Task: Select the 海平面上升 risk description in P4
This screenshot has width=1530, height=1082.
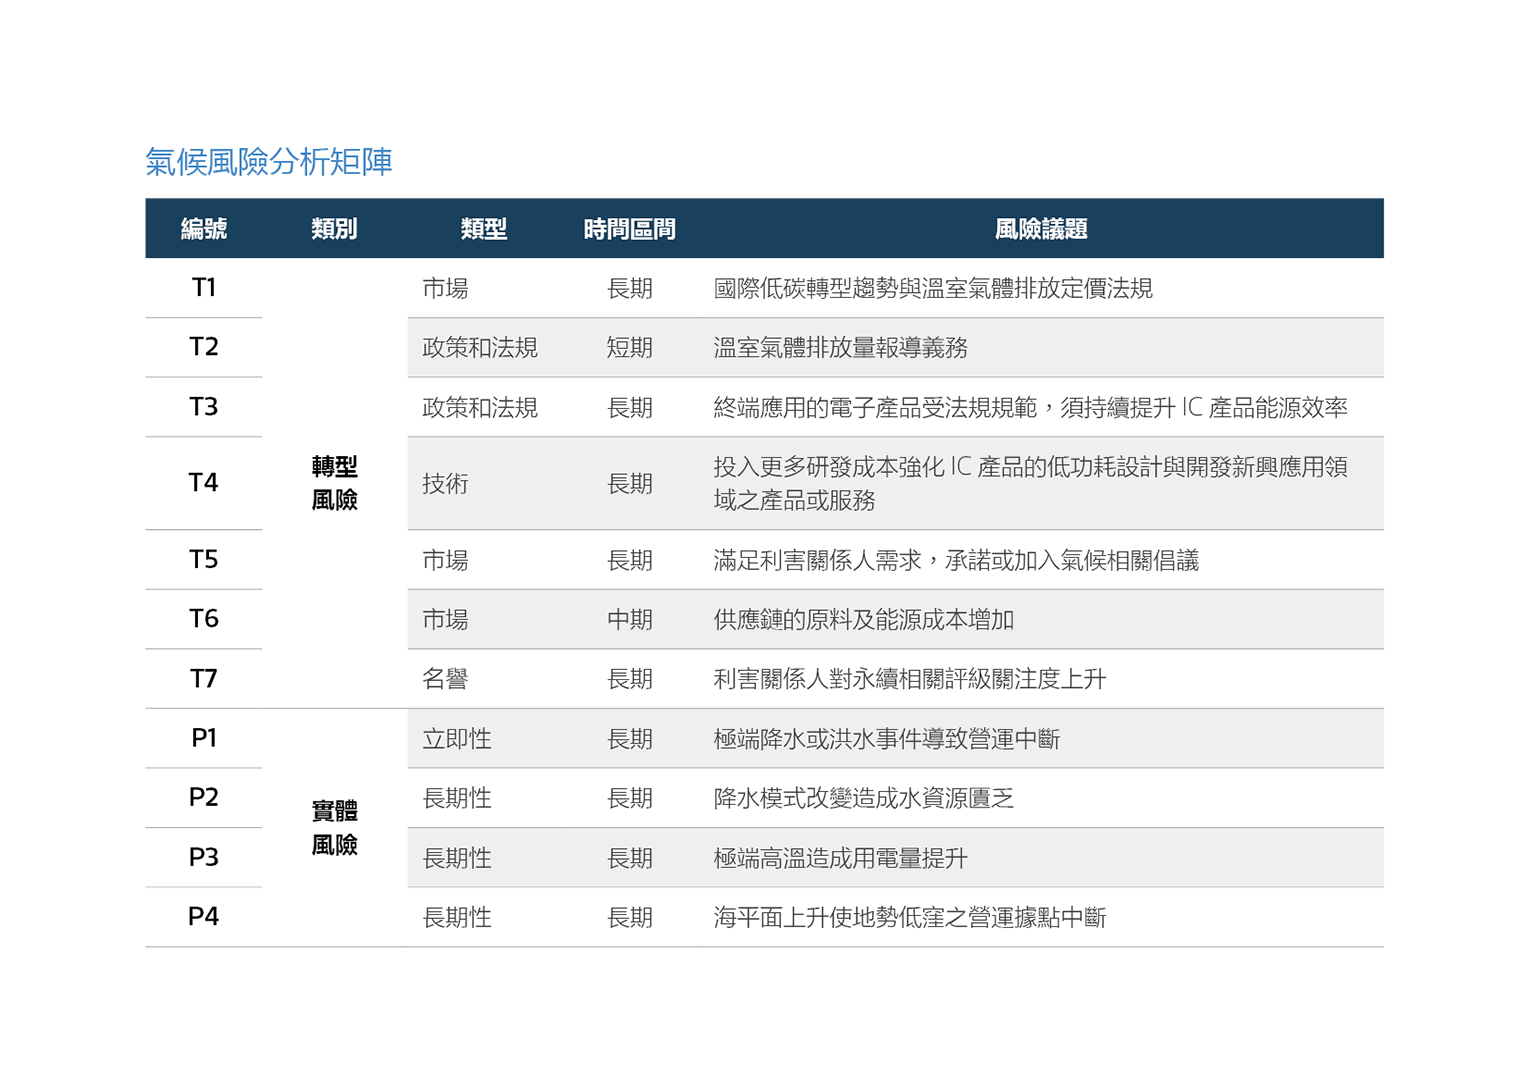Action: [909, 918]
